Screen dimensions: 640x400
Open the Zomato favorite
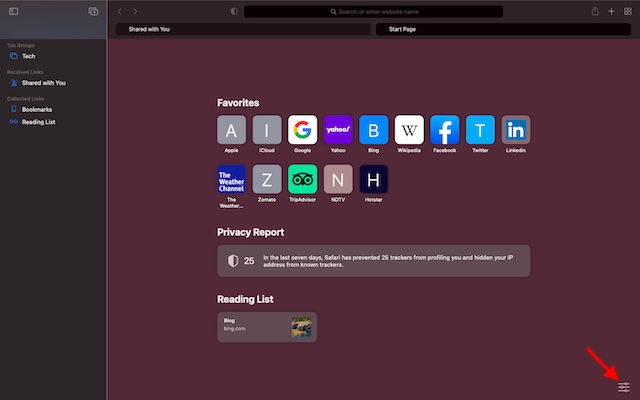267,179
